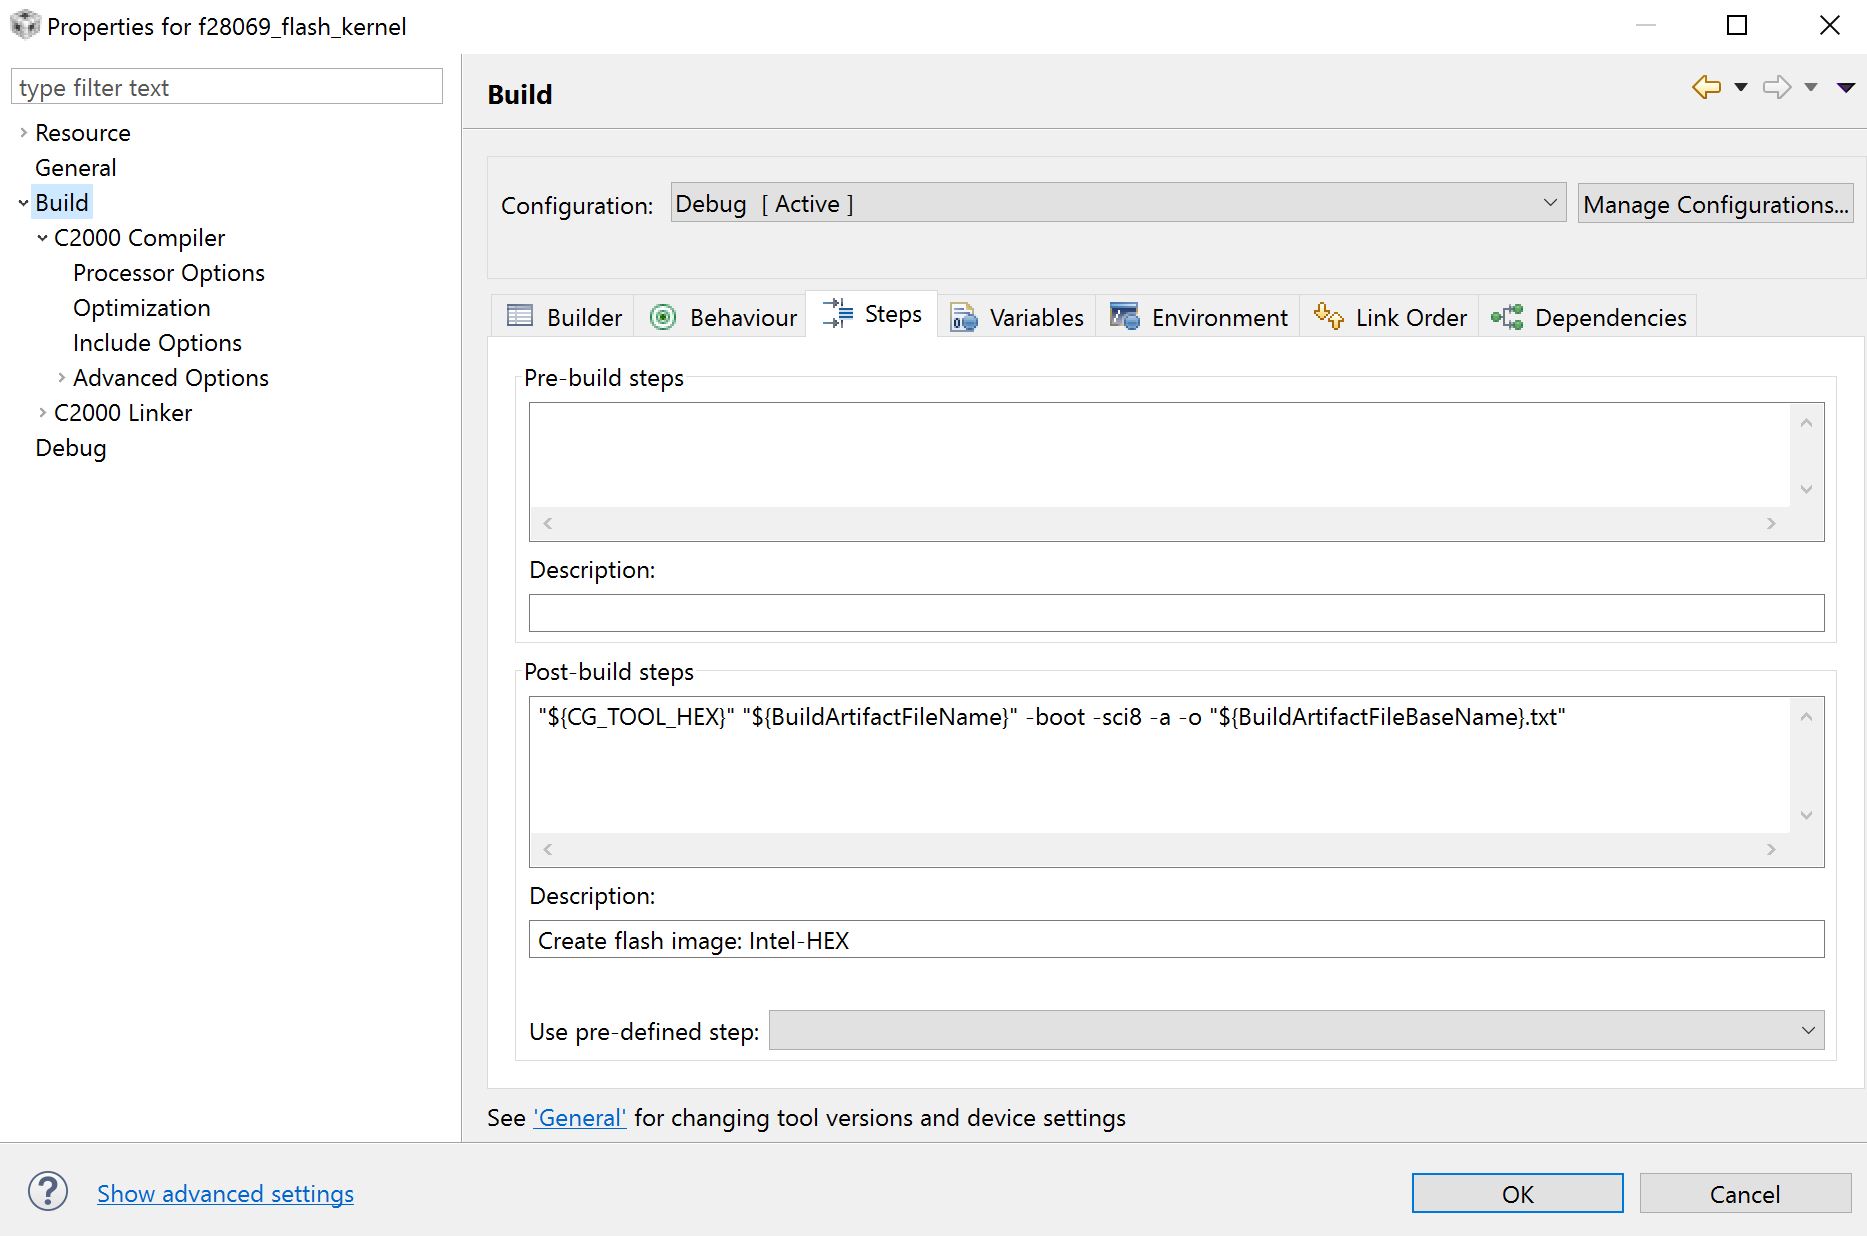Select Processor Options in the tree
1867x1236 pixels.
point(169,273)
